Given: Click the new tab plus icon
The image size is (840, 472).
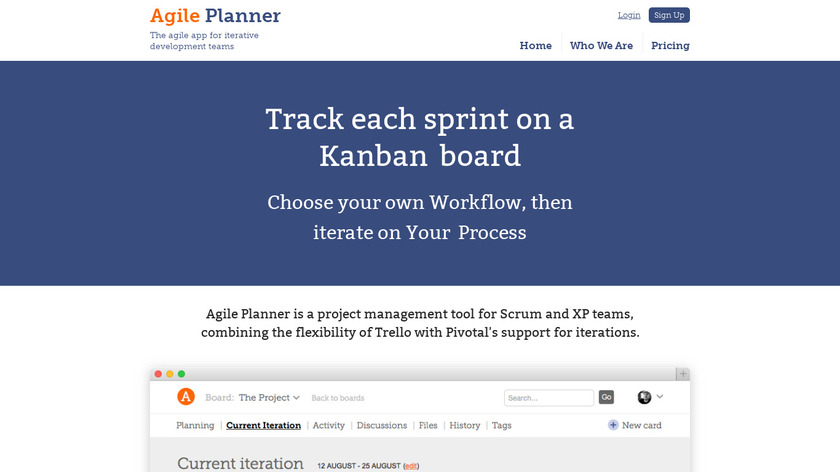Looking at the screenshot, I should (683, 374).
